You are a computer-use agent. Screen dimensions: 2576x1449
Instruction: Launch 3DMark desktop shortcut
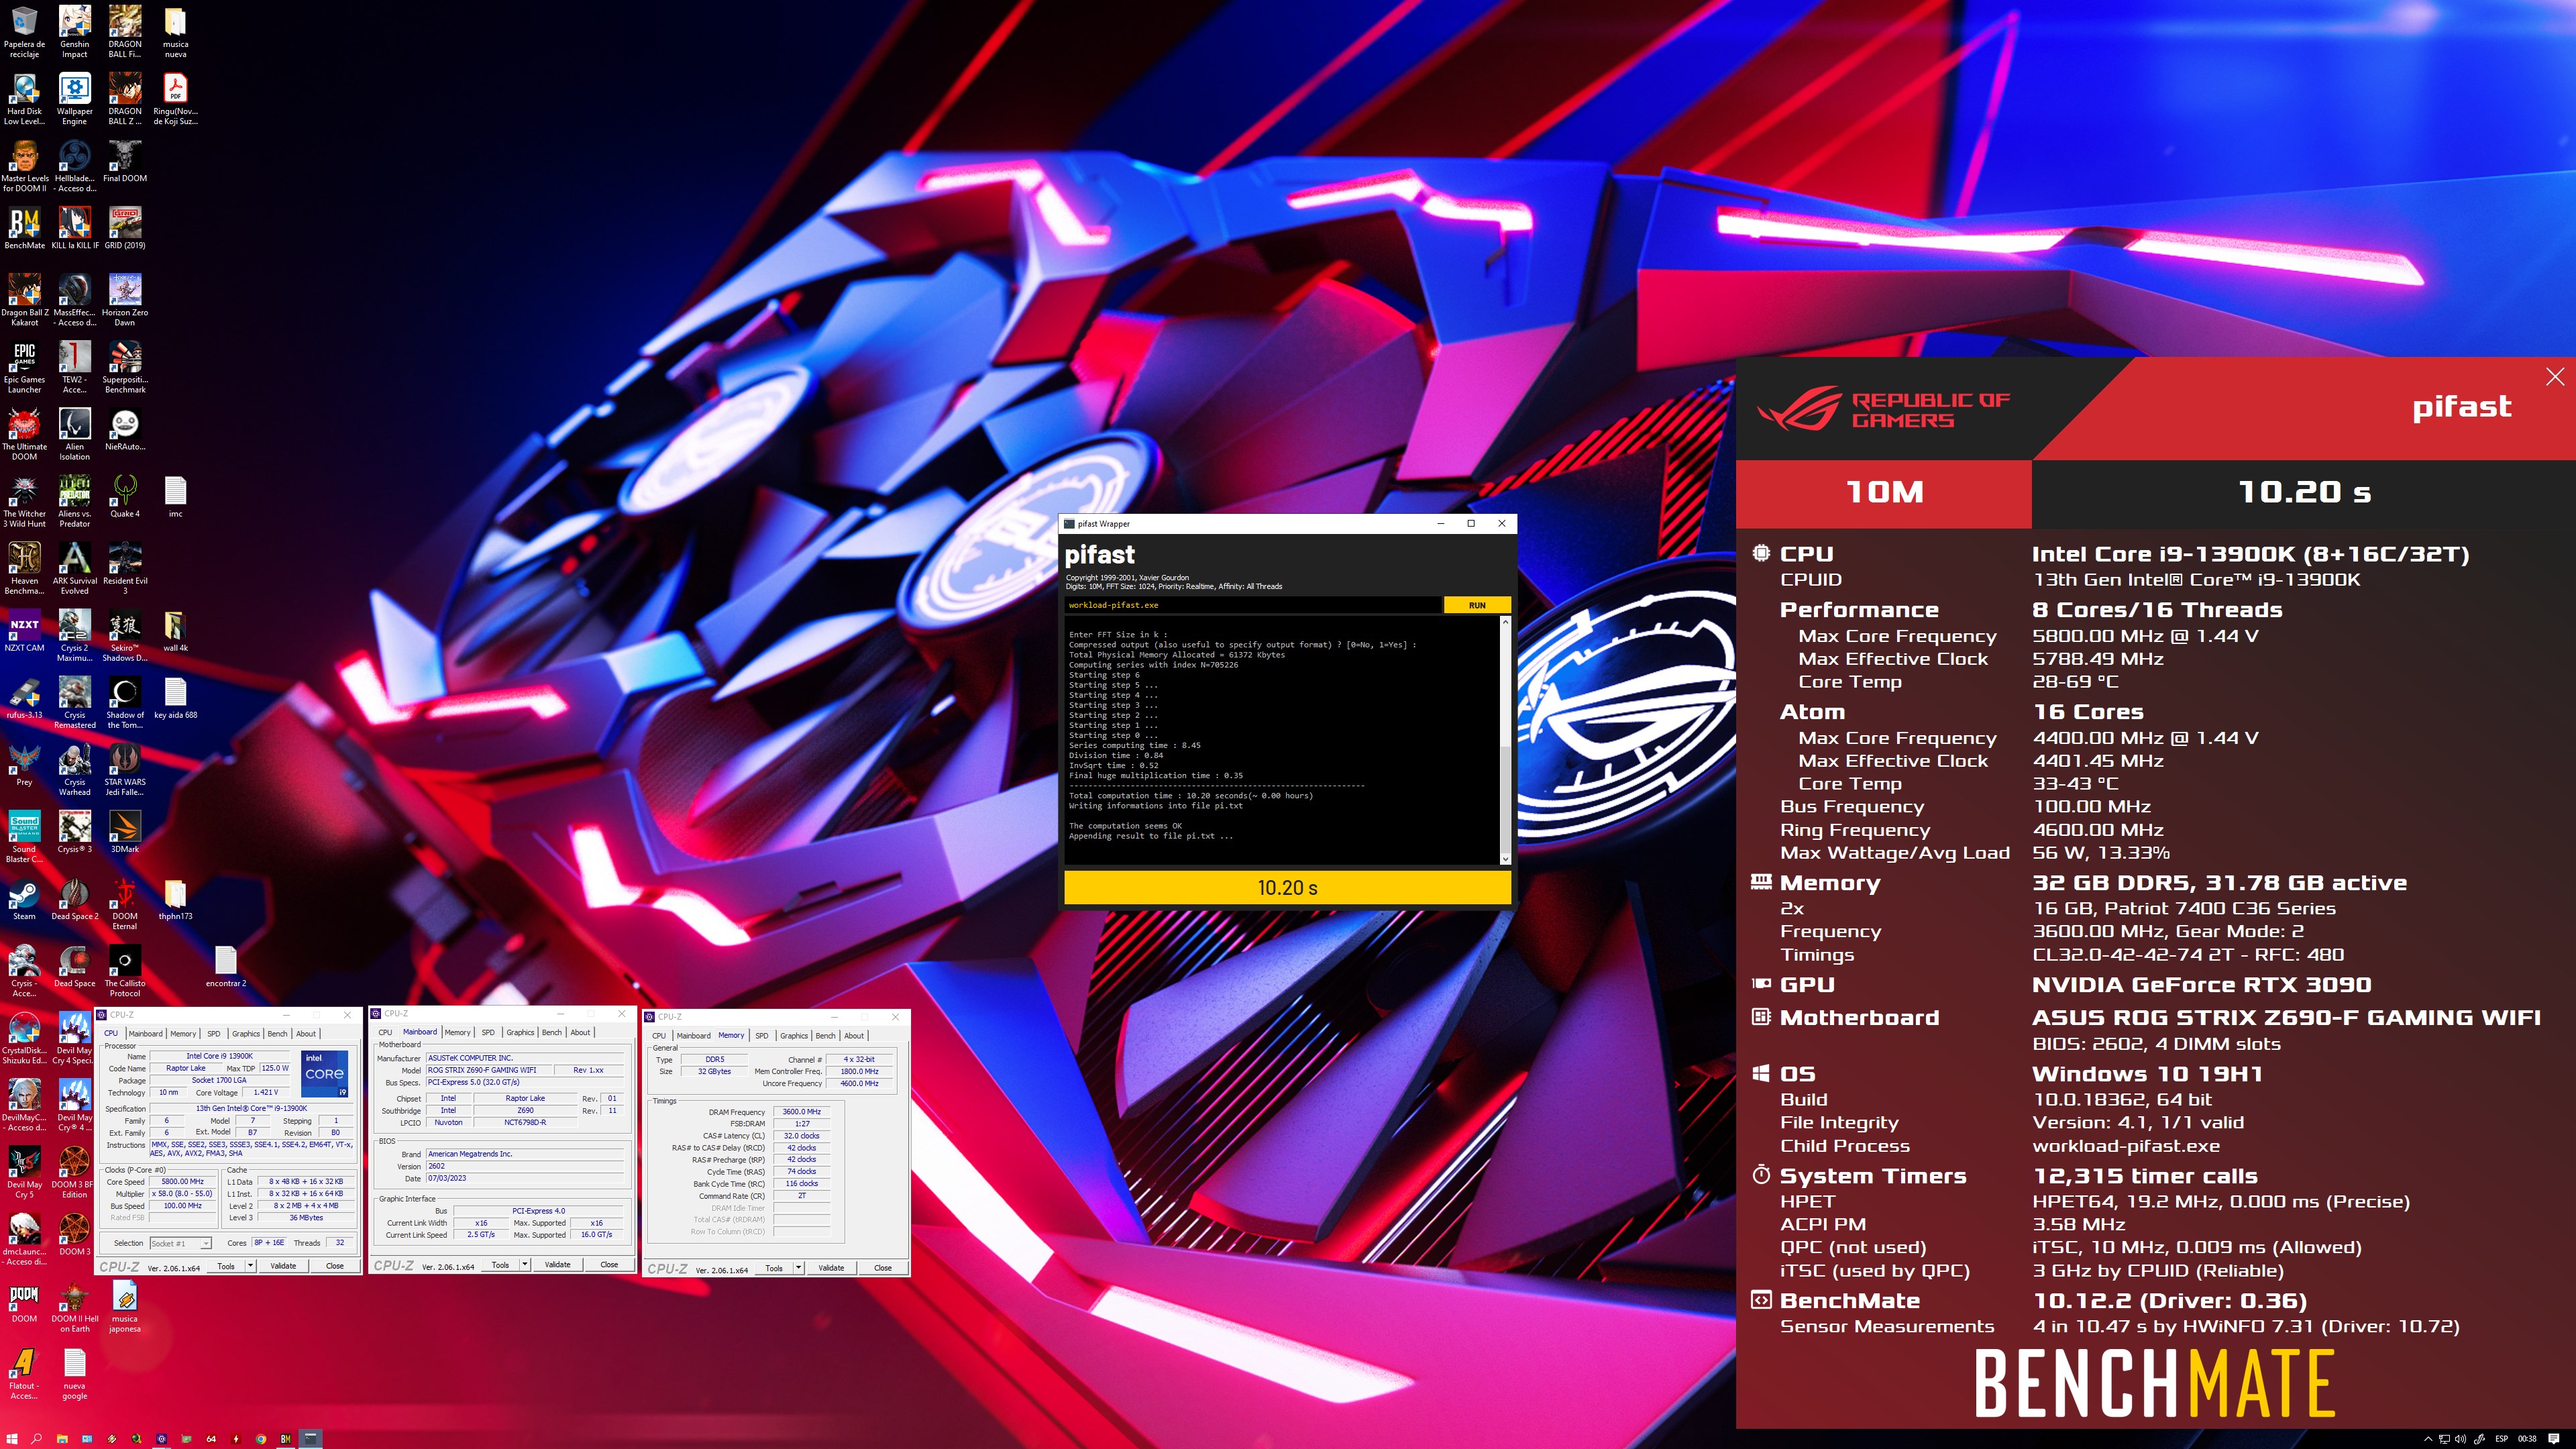point(125,831)
